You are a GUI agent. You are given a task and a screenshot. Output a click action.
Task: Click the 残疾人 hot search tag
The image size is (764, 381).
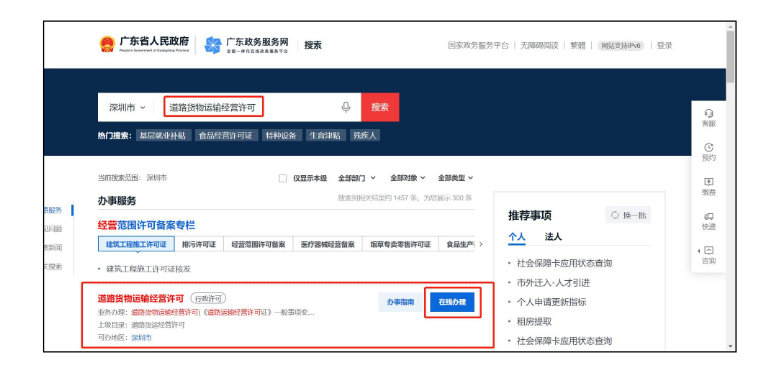(365, 135)
